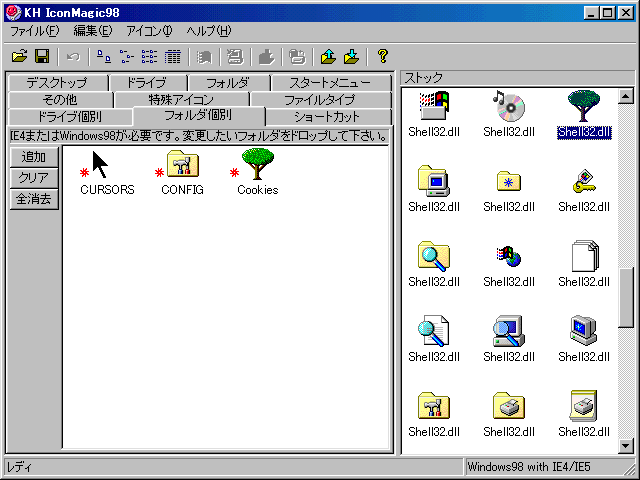Switch to details view in toolbar

tap(172, 56)
